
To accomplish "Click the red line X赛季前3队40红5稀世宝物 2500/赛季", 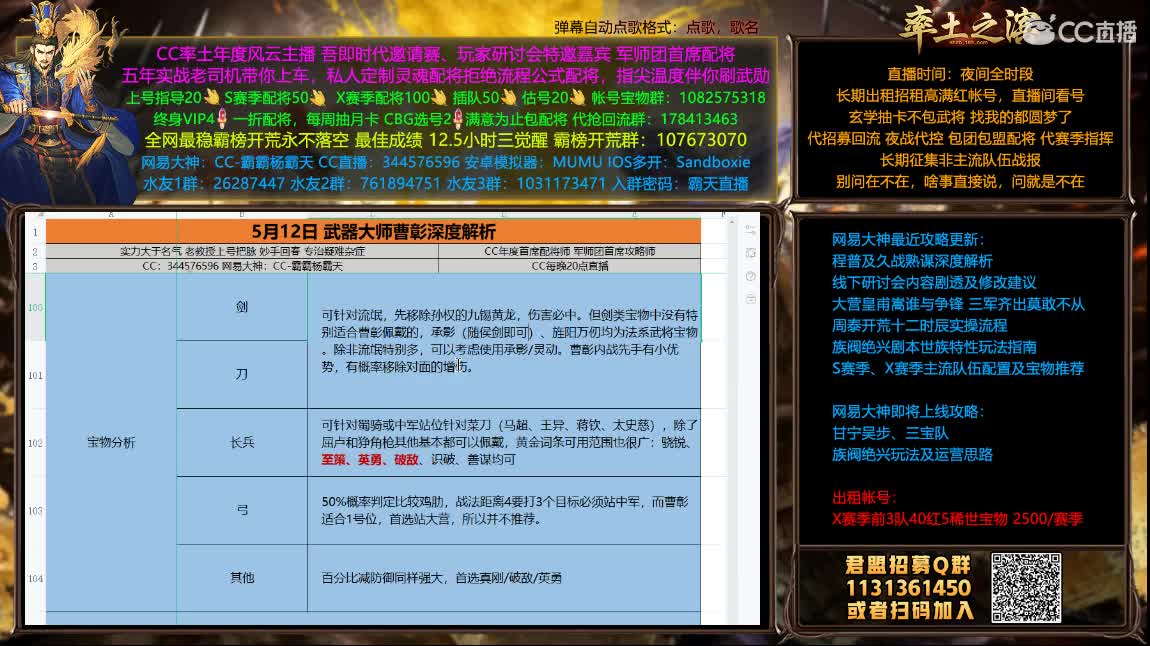I will [957, 518].
